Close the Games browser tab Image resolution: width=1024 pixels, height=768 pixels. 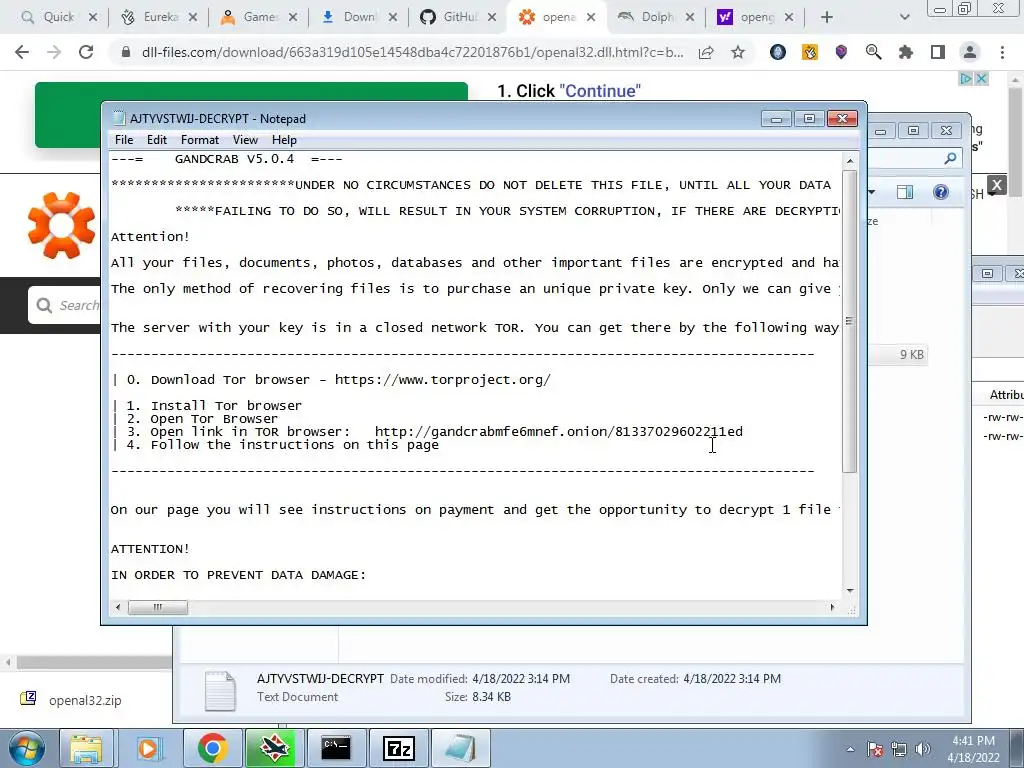[293, 18]
